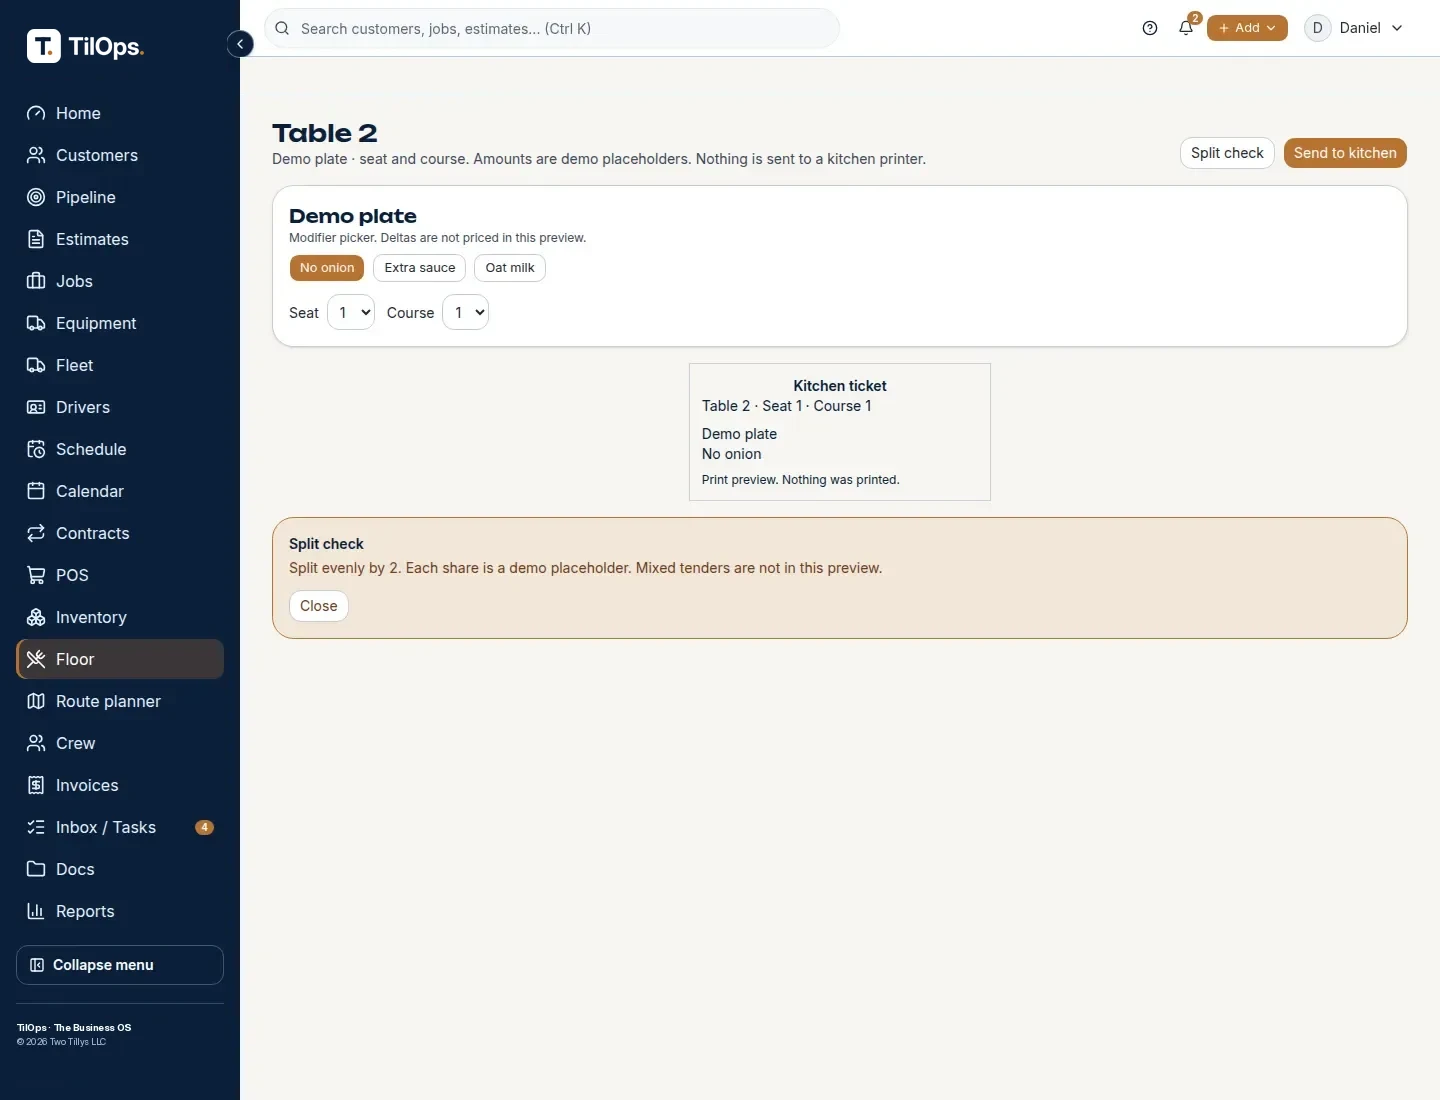Open Docs in sidebar
Viewport: 1440px width, 1100px height.
click(120, 869)
